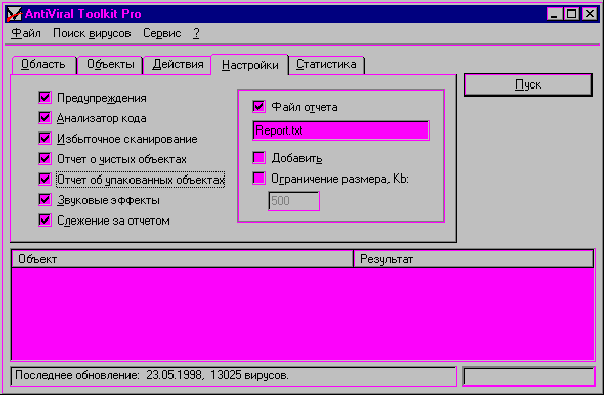This screenshot has height=395, width=604.
Task: Toggle the Избыточное сканирование checkbox
Action: click(45, 138)
